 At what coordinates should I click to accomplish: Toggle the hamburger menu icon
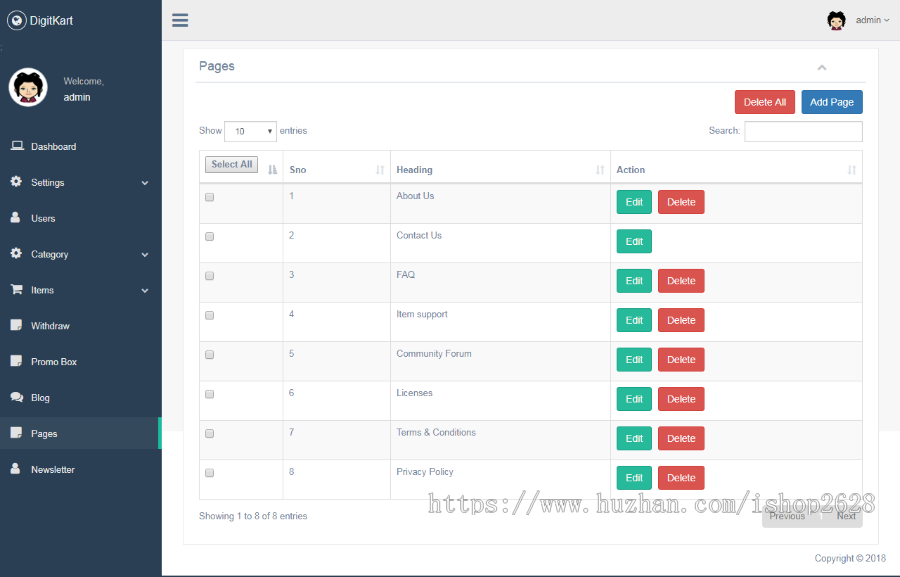coord(180,21)
